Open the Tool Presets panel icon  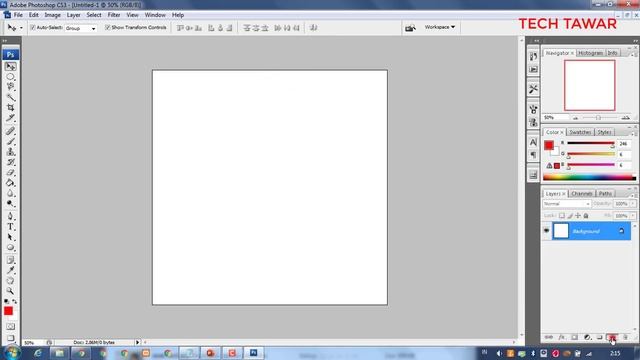[x=533, y=89]
